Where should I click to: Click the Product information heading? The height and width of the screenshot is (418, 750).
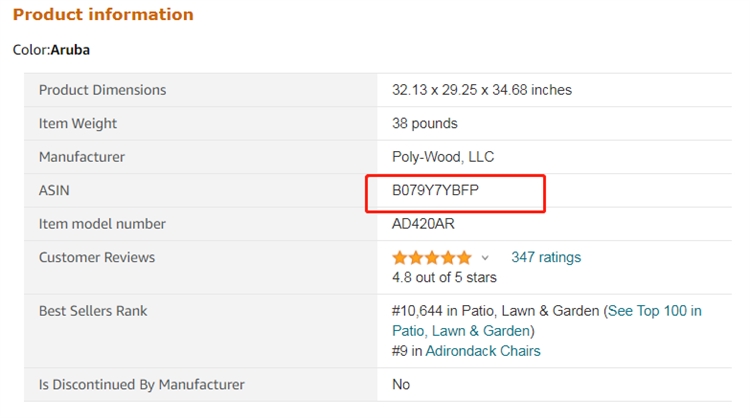[103, 15]
